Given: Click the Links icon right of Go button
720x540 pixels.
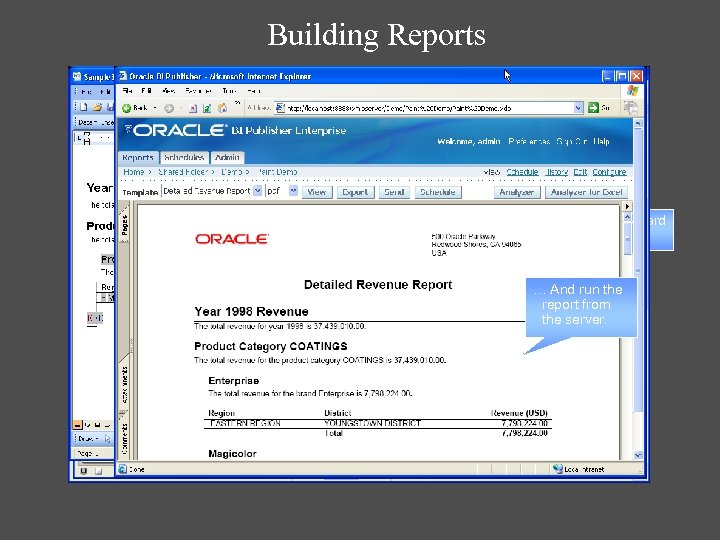Looking at the screenshot, I should (x=631, y=108).
